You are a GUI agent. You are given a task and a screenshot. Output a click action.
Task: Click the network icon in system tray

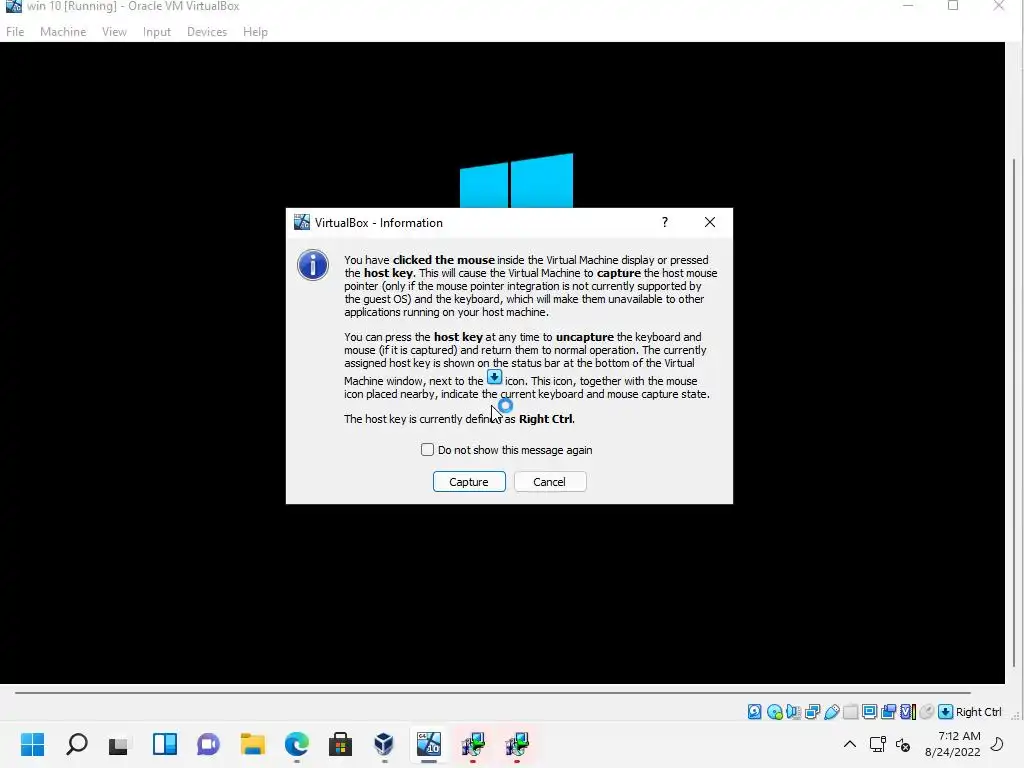tap(878, 744)
